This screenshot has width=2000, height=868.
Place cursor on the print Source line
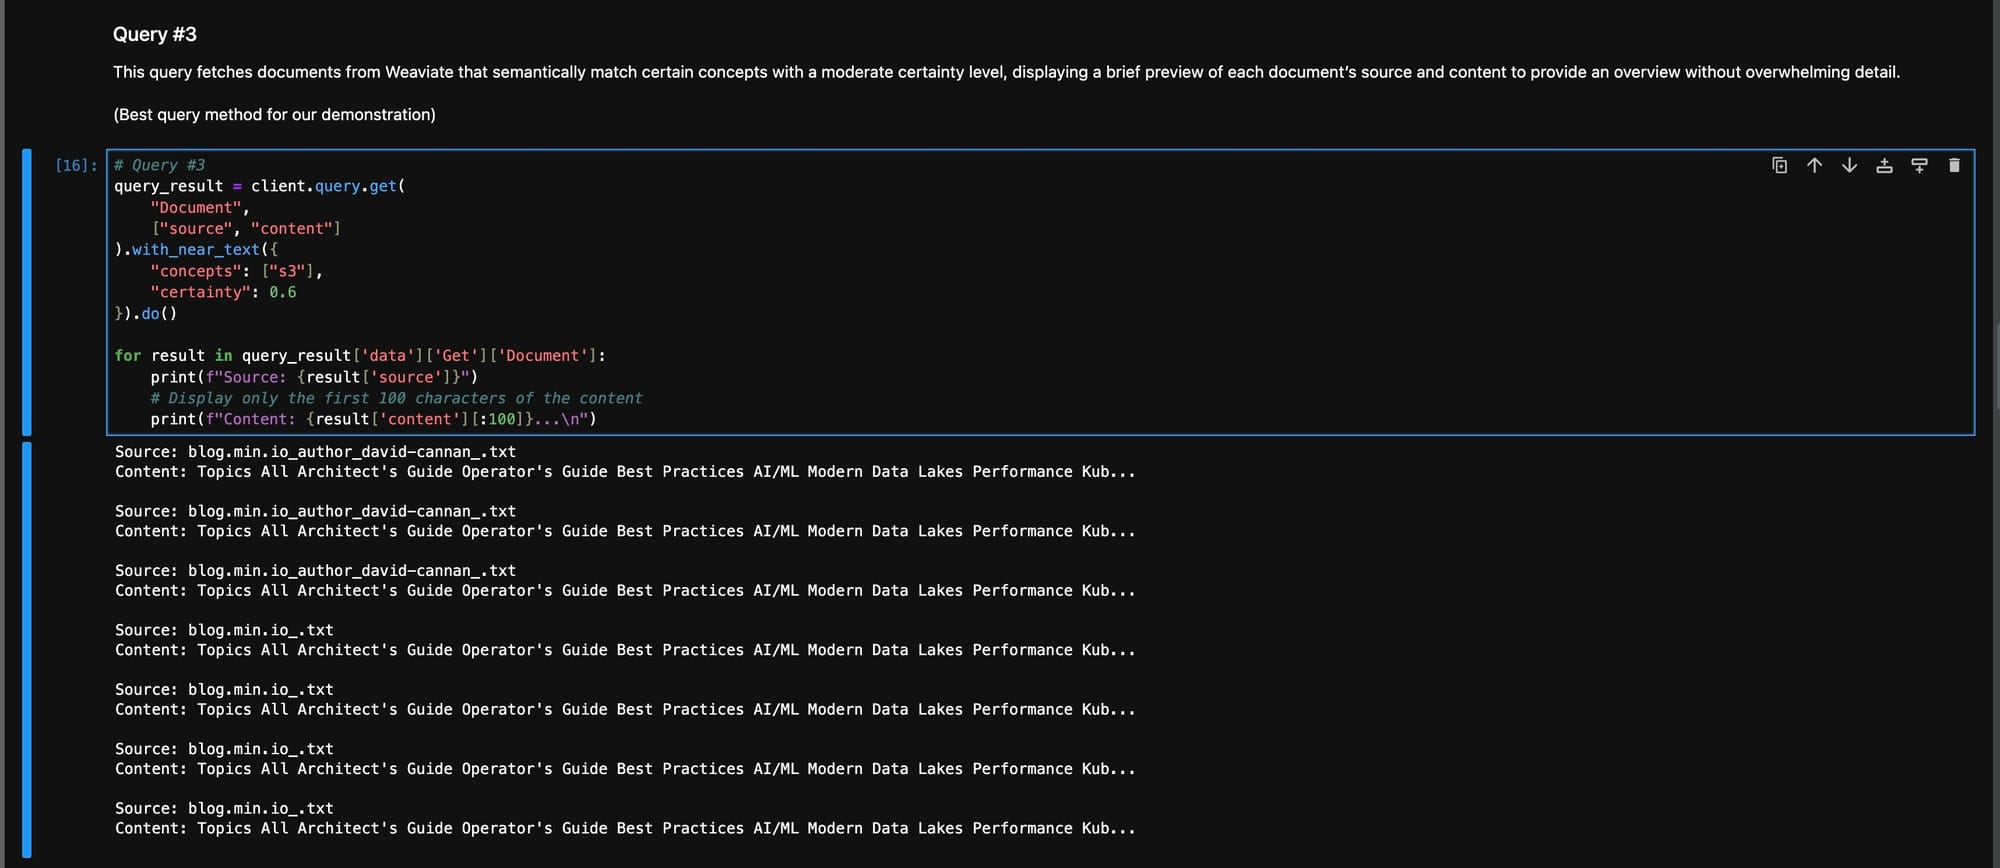pyautogui.click(x=314, y=377)
